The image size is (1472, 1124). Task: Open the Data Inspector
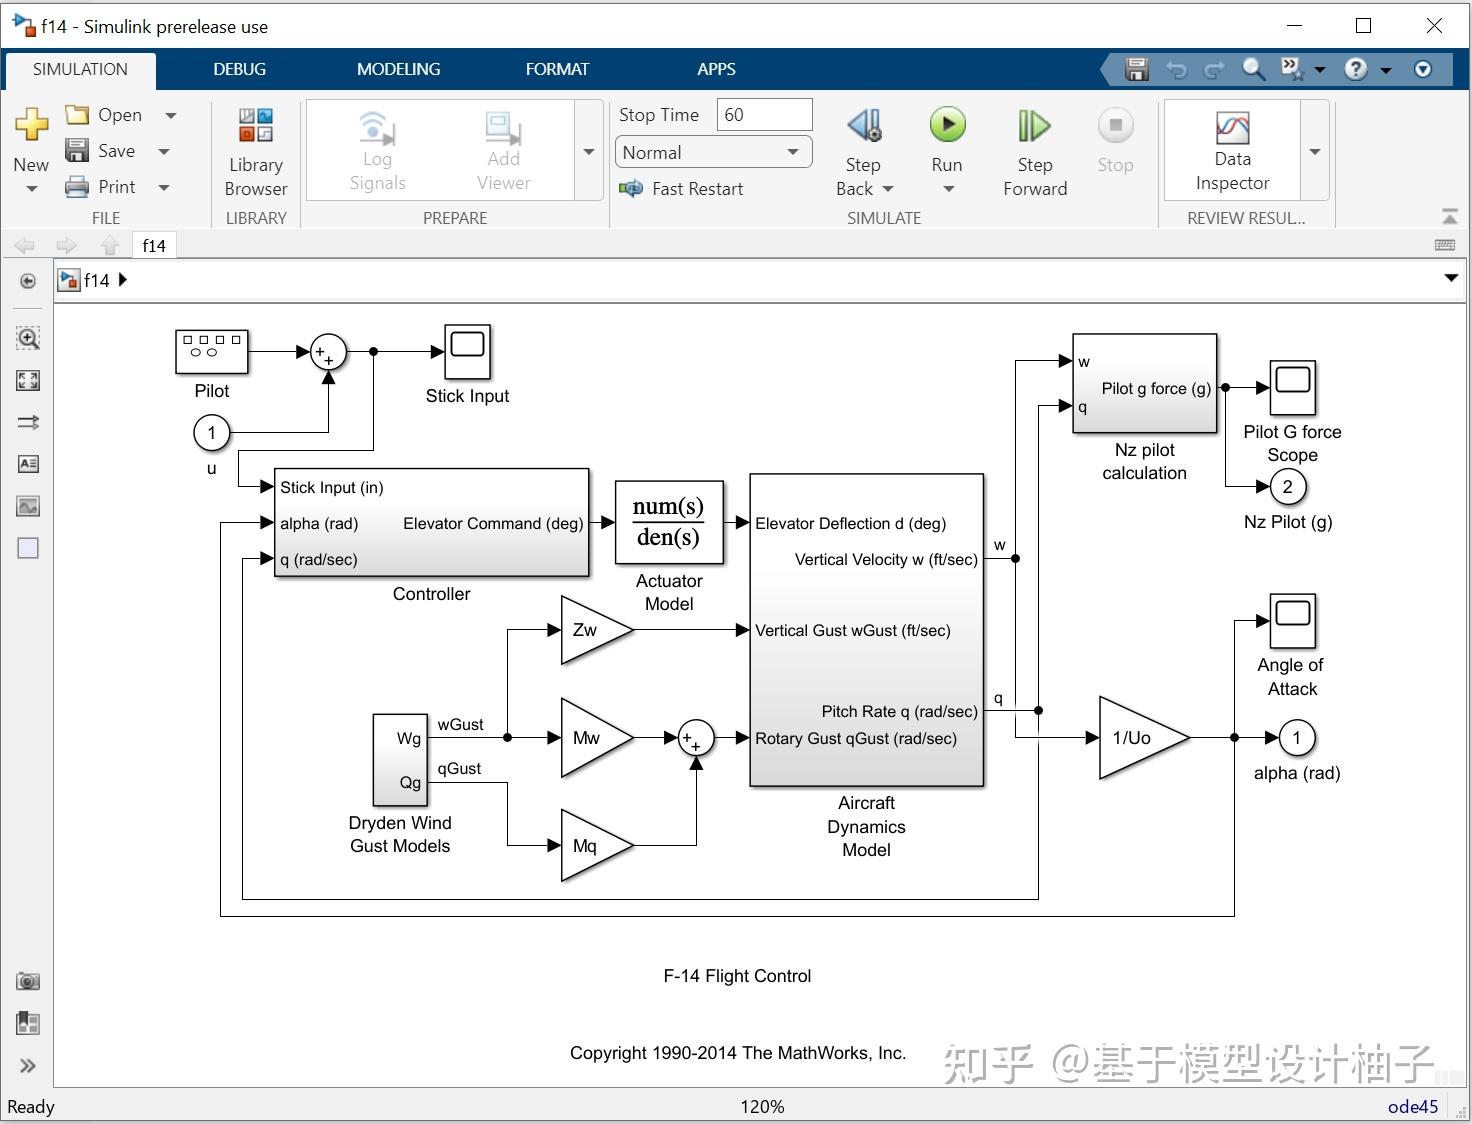[1231, 148]
